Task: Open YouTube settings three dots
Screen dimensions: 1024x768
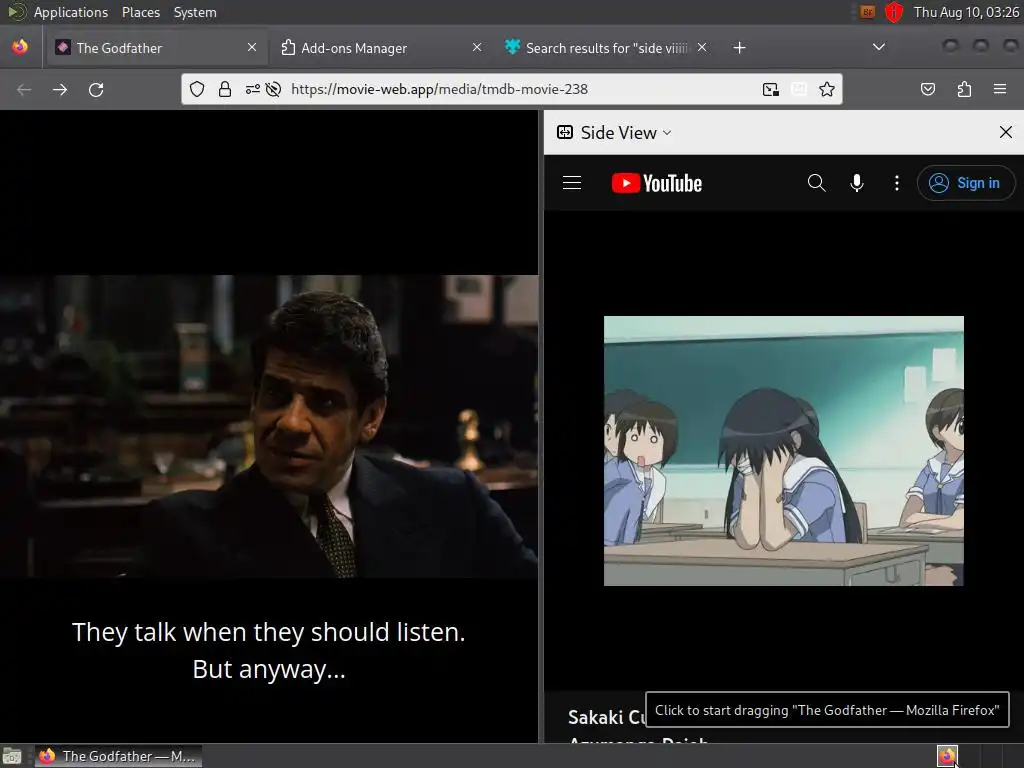Action: point(897,183)
